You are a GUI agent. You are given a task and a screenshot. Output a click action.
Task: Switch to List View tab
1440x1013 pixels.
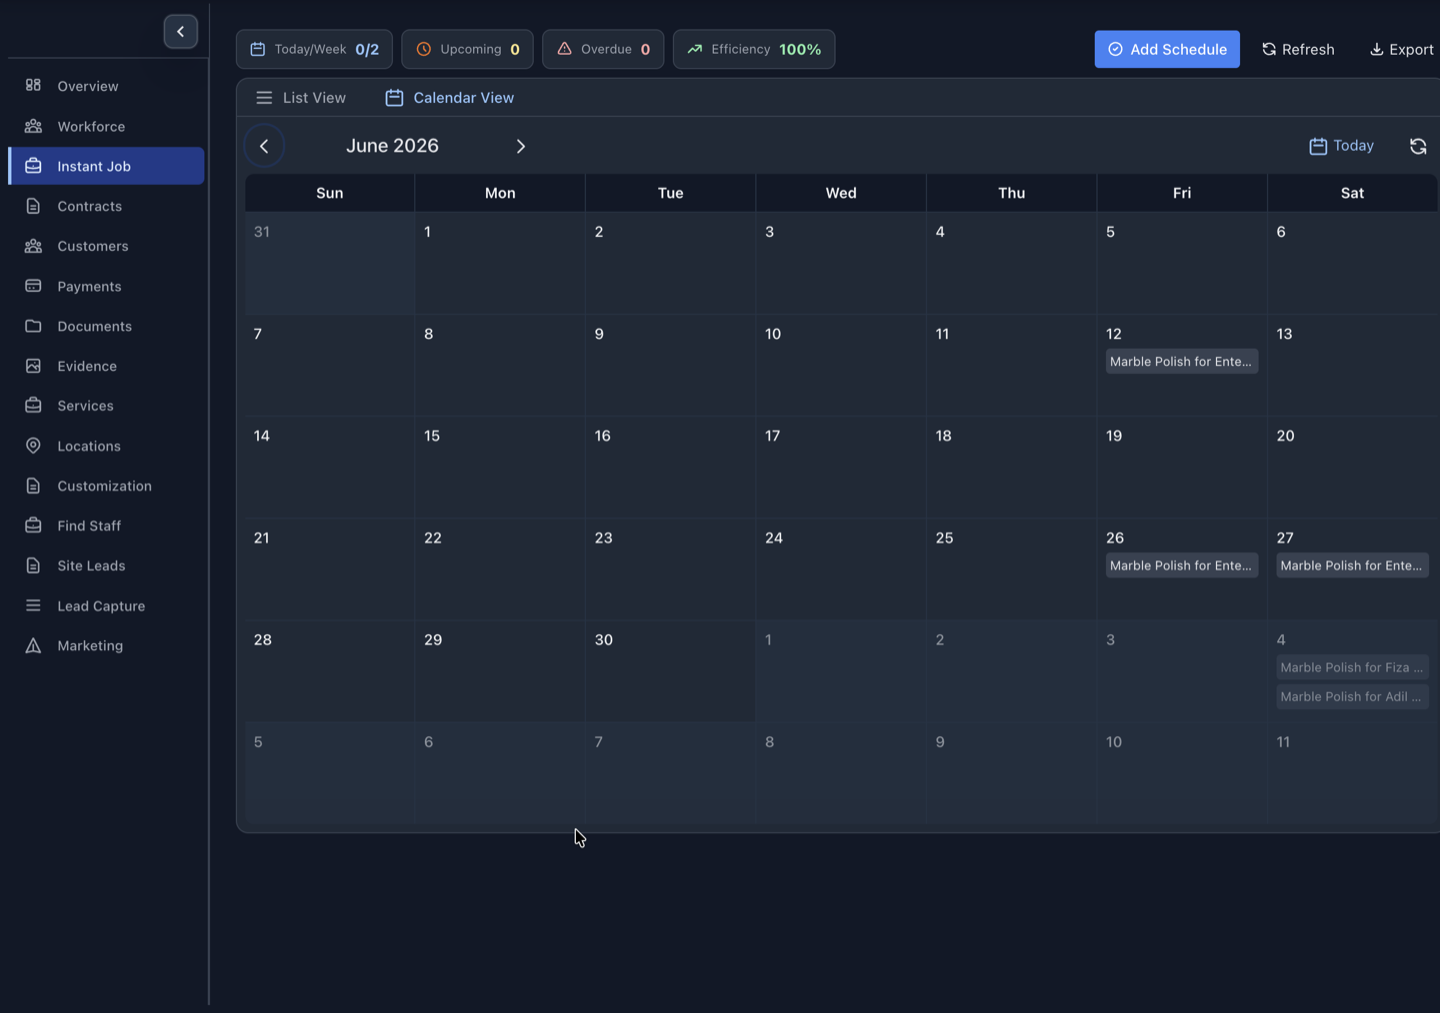pos(301,98)
